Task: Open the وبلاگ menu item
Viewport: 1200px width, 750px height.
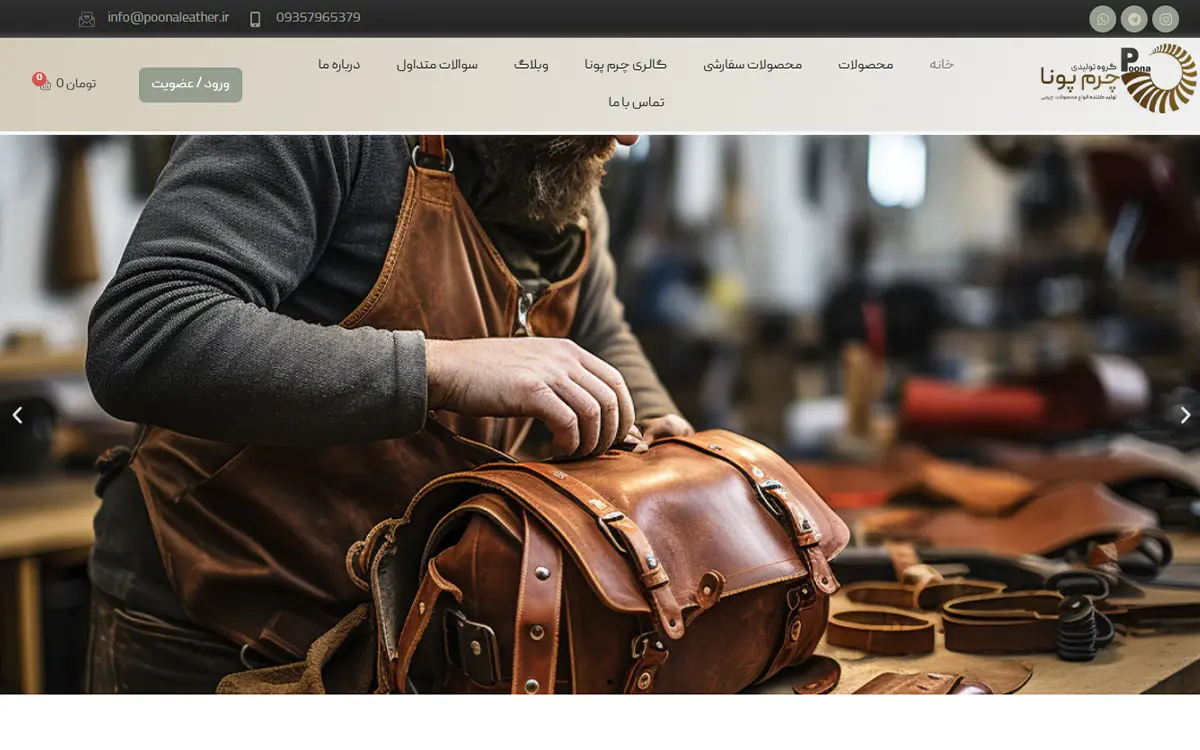Action: pos(531,64)
